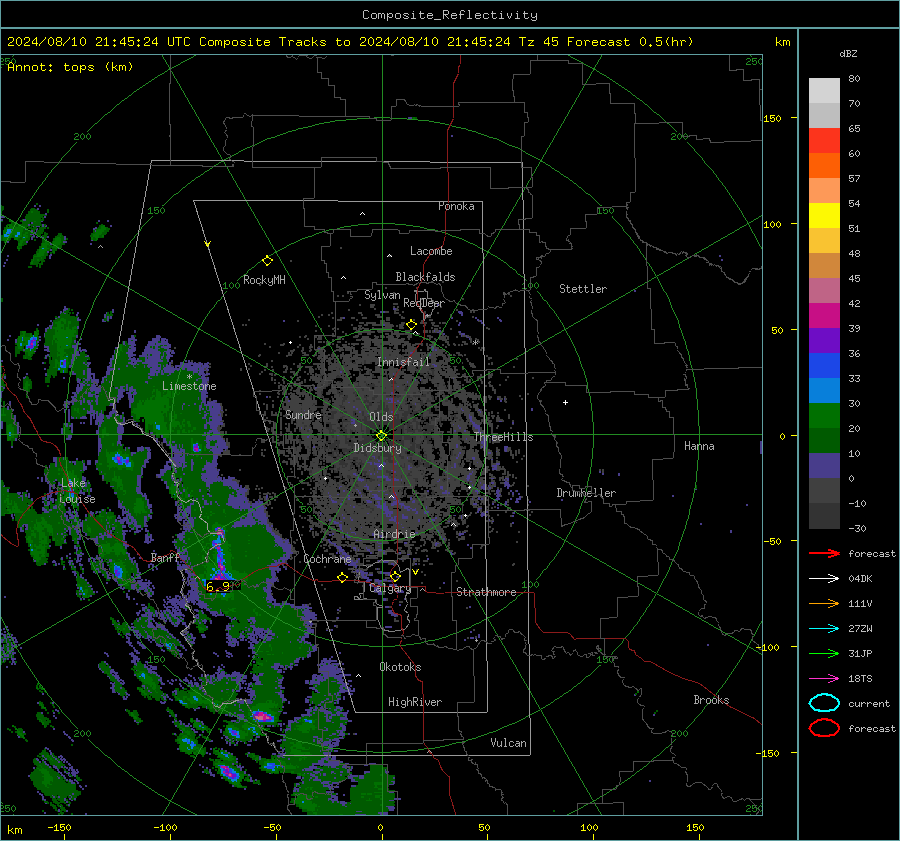Click the Hanna town label
This screenshot has width=900, height=841.
(x=699, y=446)
